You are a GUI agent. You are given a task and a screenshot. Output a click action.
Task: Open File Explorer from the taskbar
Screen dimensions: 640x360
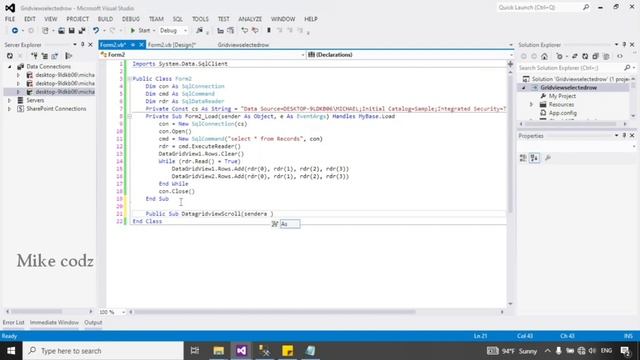click(x=218, y=351)
